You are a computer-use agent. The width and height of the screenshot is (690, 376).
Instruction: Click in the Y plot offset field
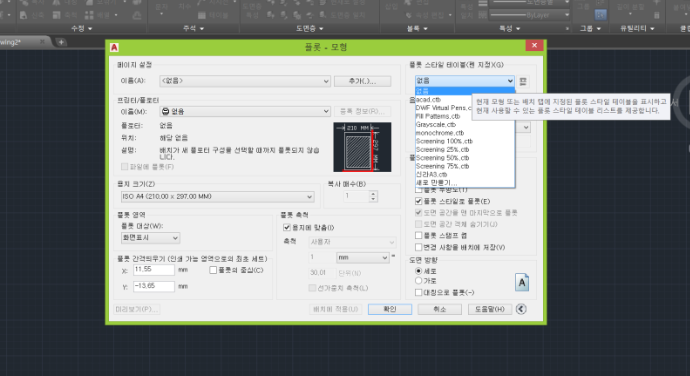154,286
